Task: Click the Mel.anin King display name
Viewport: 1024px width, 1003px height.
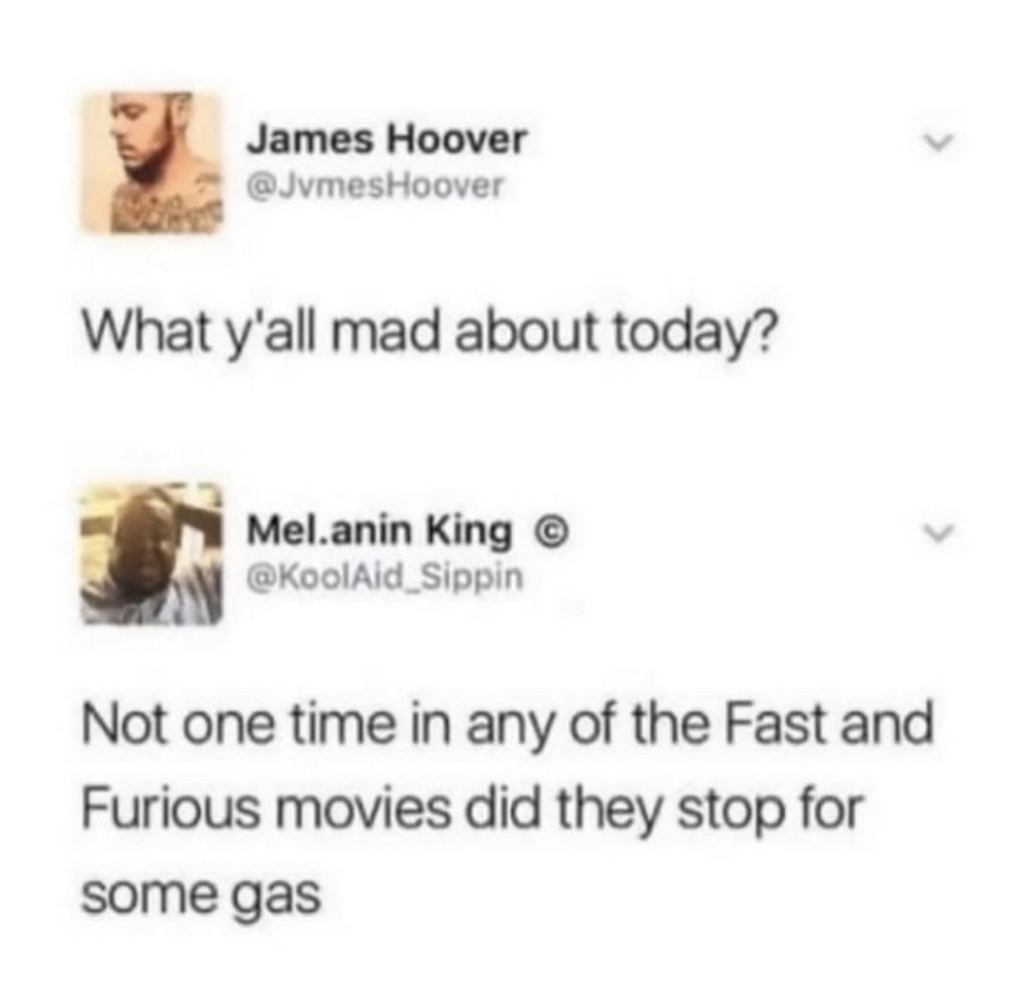Action: point(380,530)
